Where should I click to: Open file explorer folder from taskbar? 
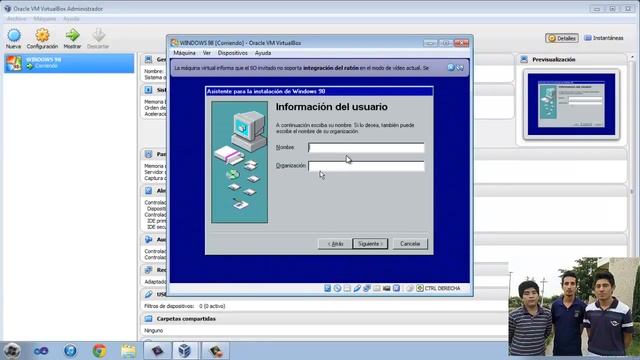pyautogui.click(x=129, y=351)
